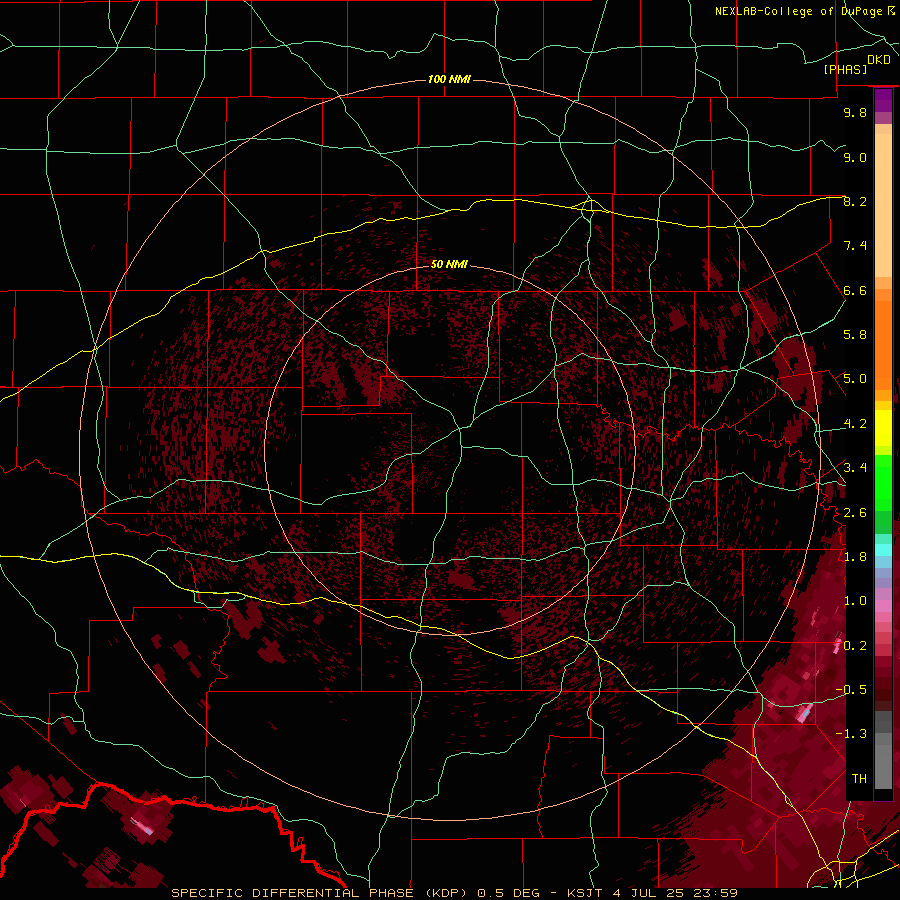Click the 0.5 DEG elevation text in caption
The image size is (900, 900).
click(x=510, y=893)
